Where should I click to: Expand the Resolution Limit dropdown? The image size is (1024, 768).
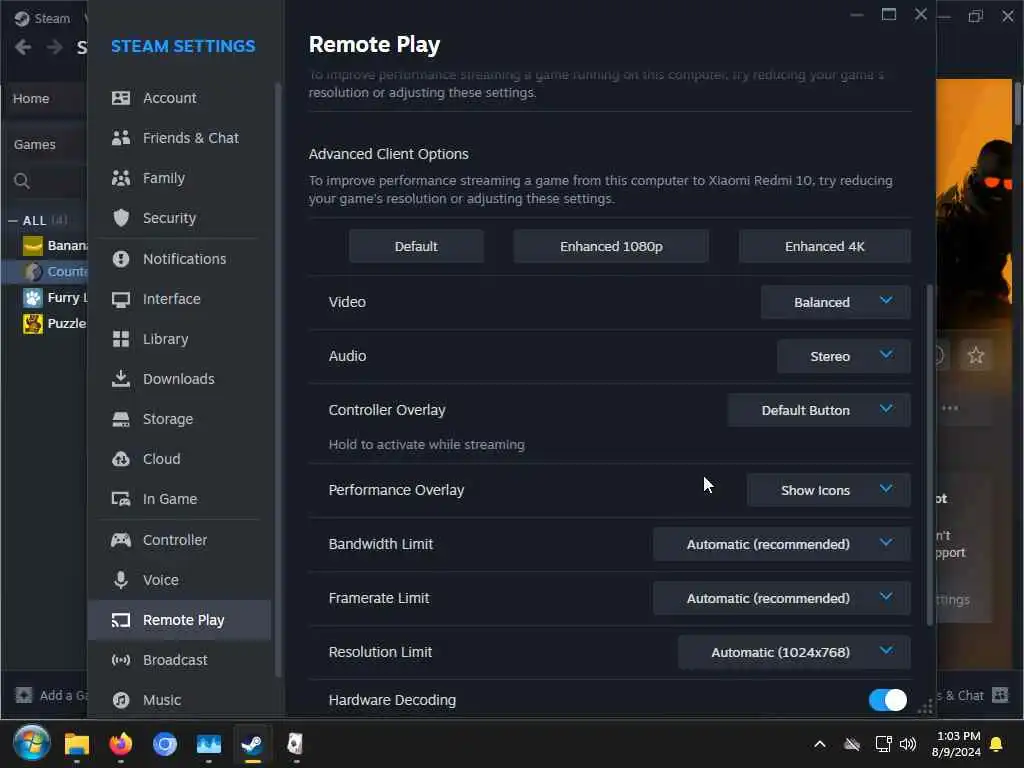[794, 652]
